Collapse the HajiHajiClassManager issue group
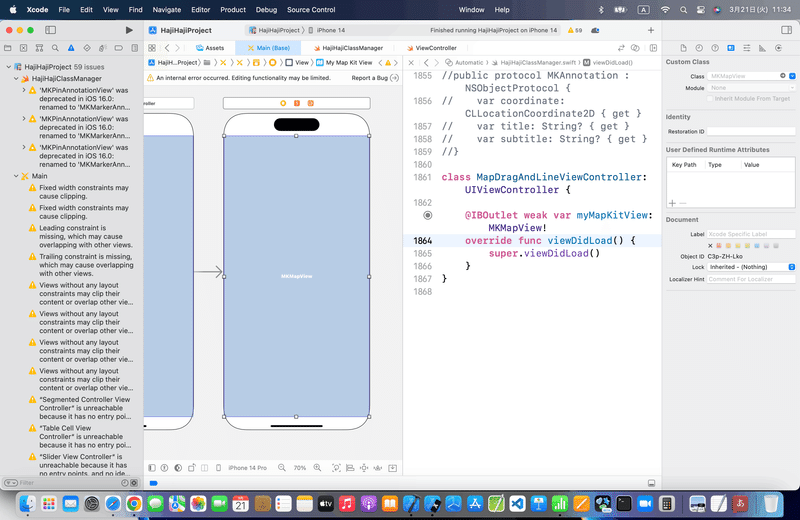This screenshot has width=800, height=520. pyautogui.click(x=16, y=79)
